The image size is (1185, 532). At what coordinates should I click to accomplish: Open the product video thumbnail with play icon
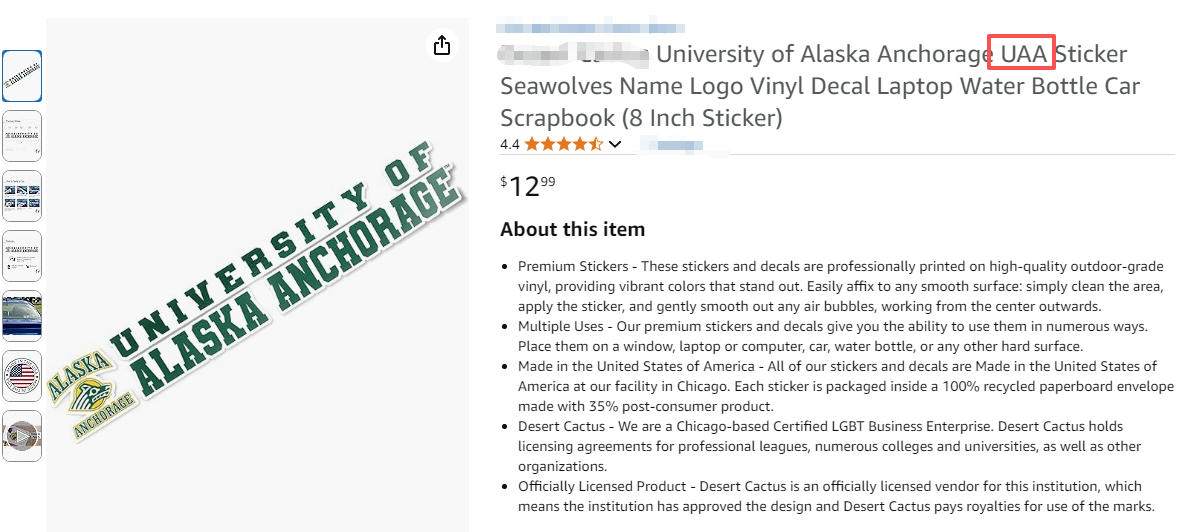pos(22,436)
